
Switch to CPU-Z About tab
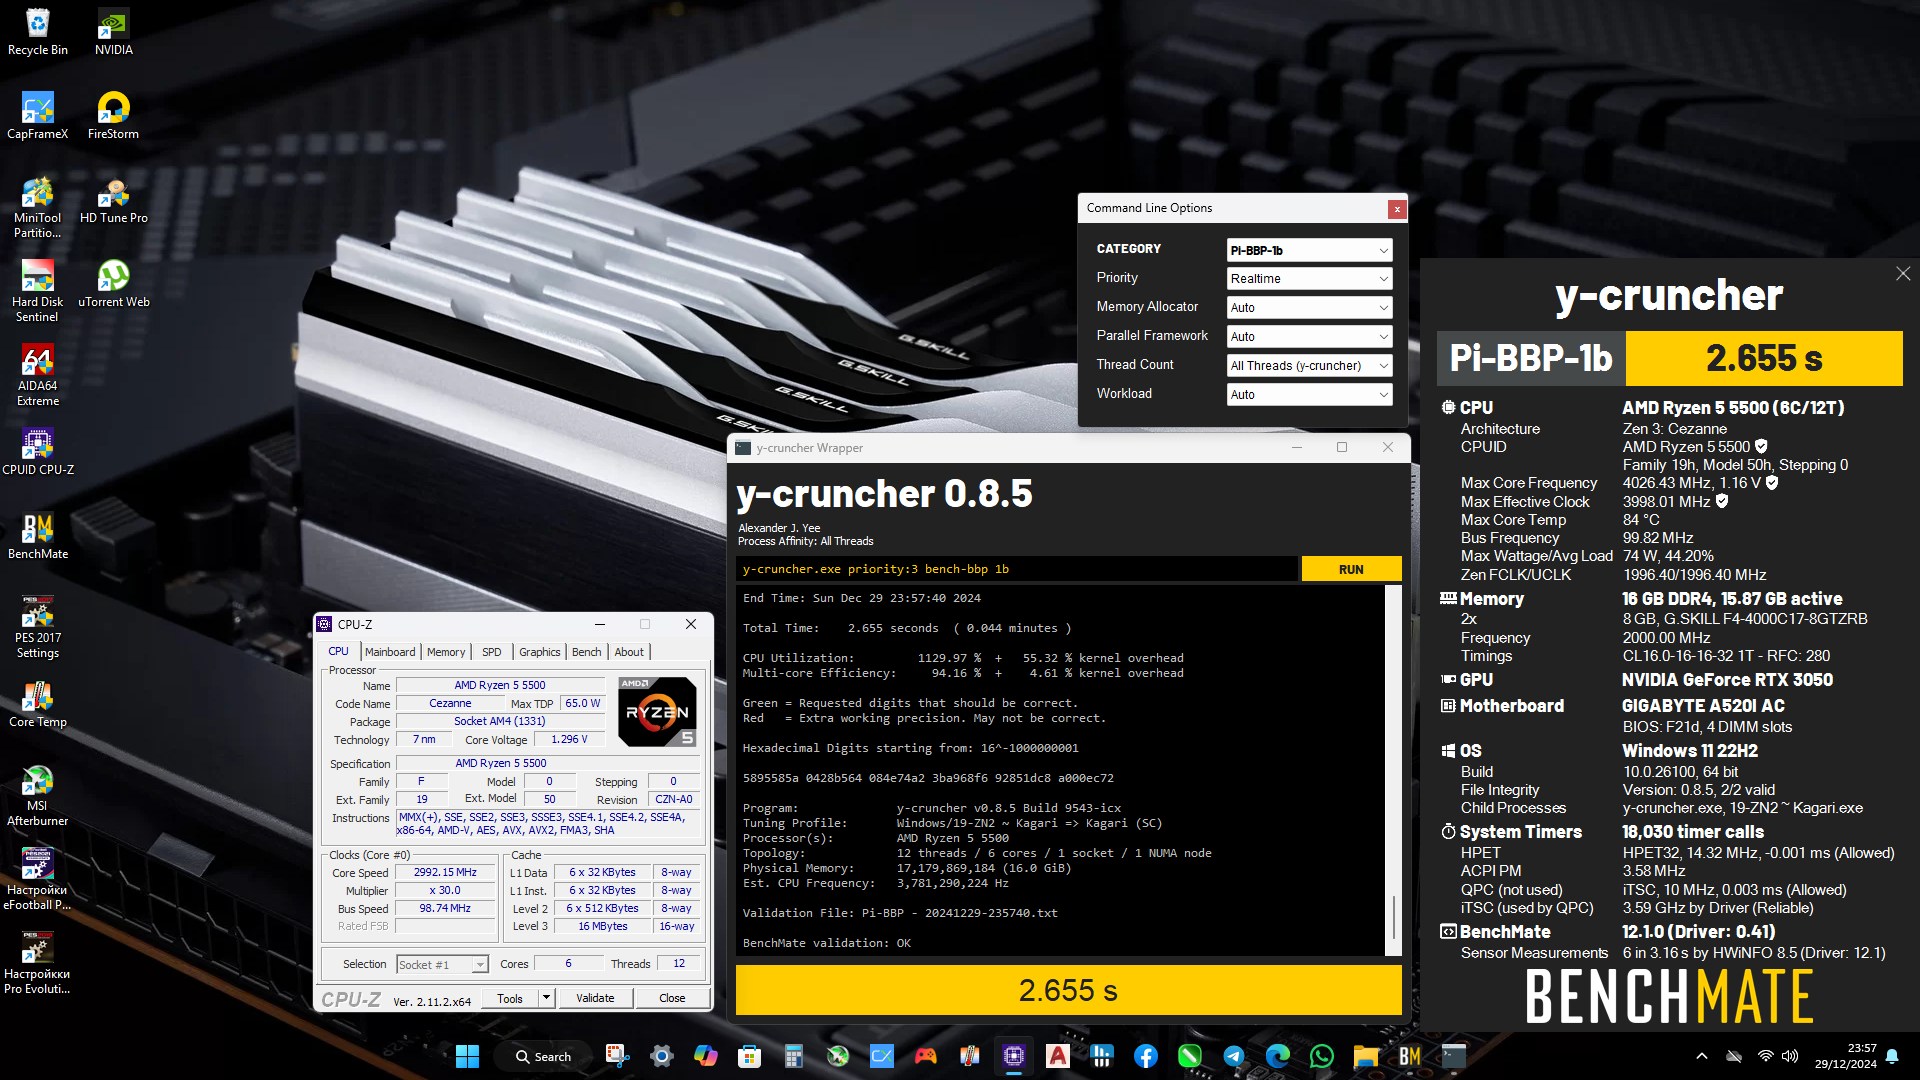[629, 652]
